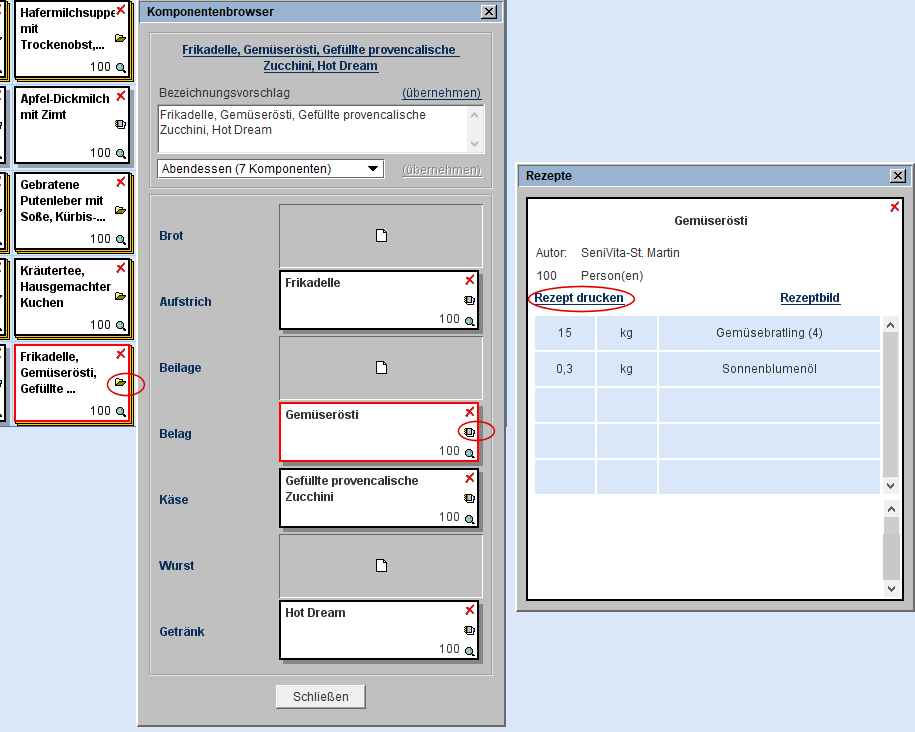This screenshot has width=915, height=732.
Task: Add component in empty Wurst slot
Action: 380,566
